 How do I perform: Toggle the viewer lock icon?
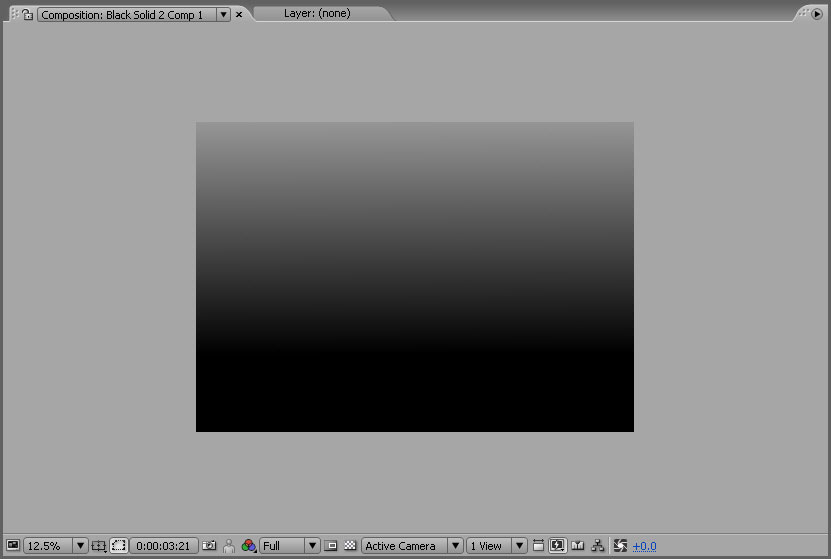(x=28, y=15)
